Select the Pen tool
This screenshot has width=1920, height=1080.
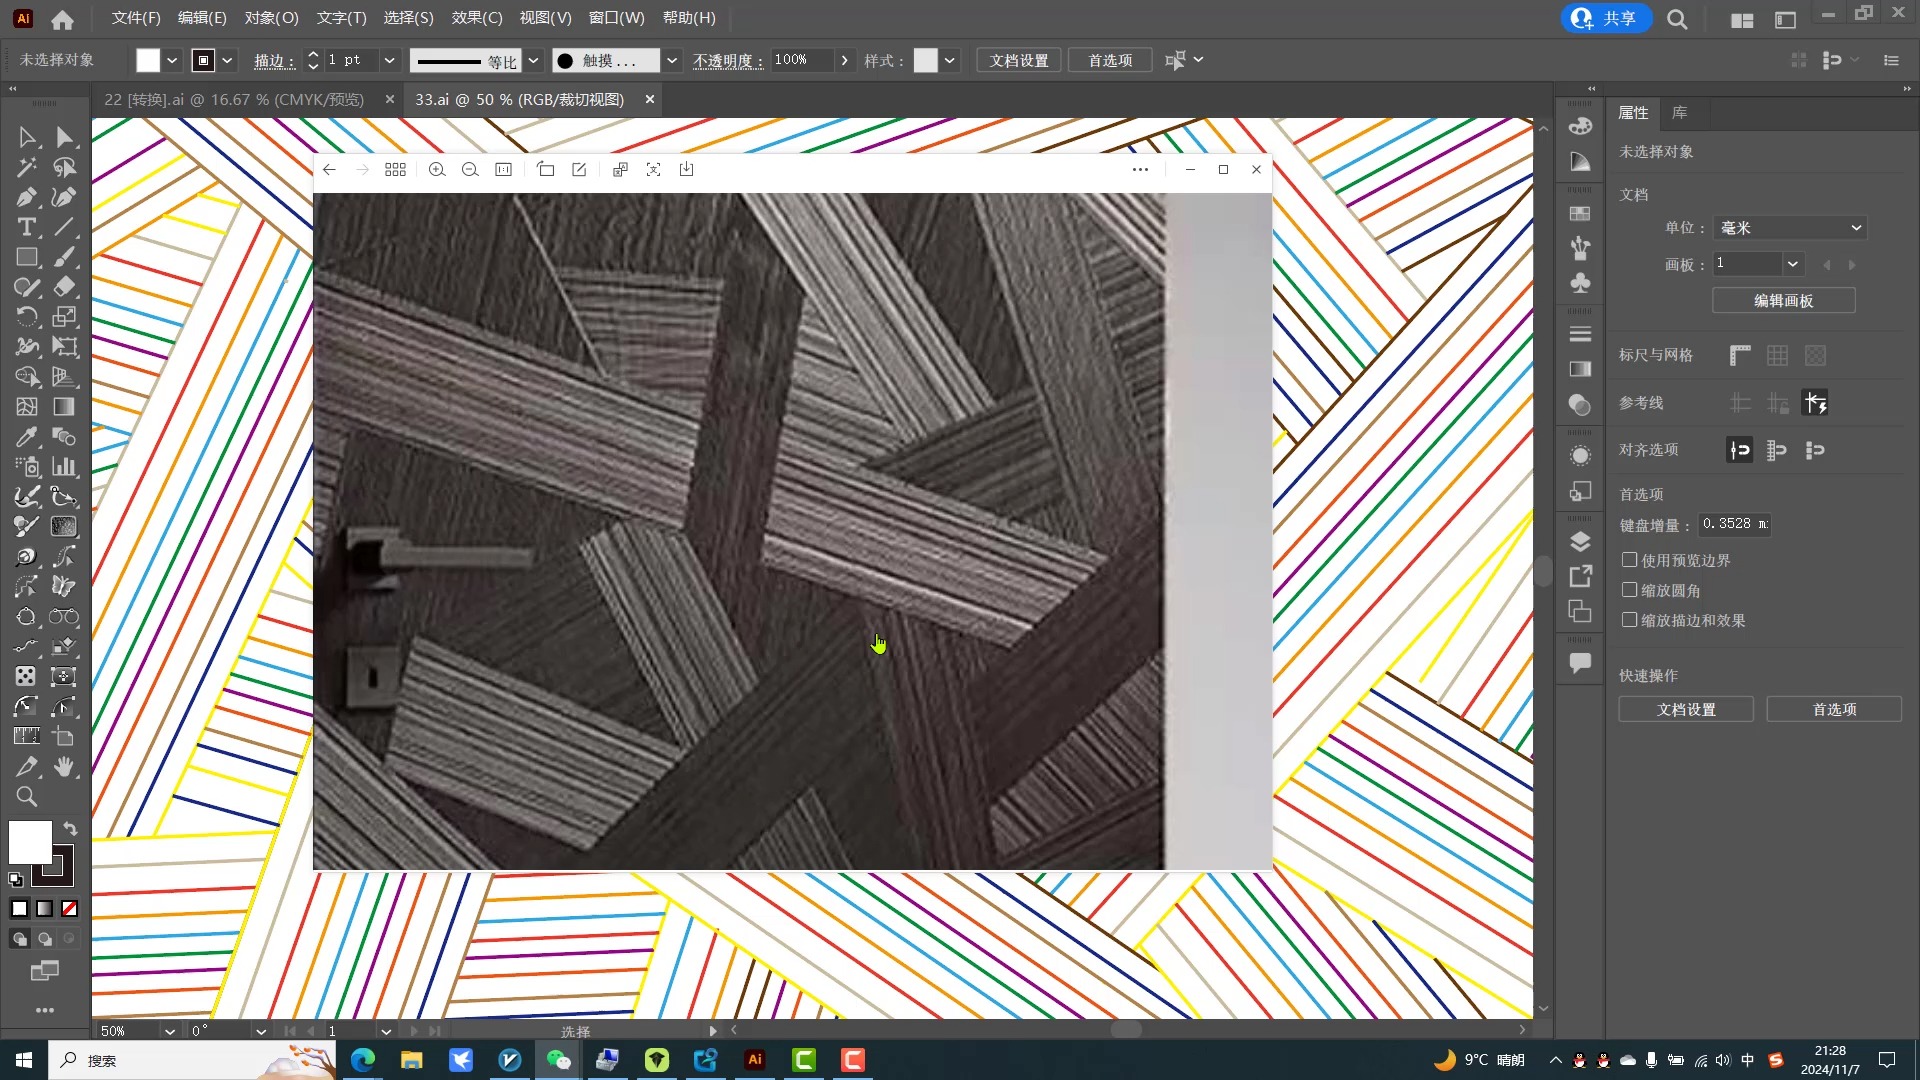[27, 197]
